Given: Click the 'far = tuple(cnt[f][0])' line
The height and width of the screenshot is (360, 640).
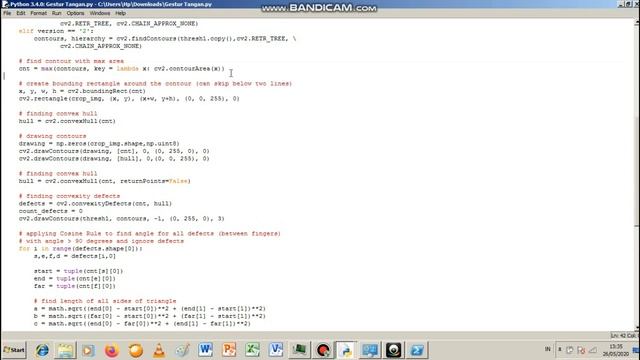Looking at the screenshot, I should click(75, 286).
